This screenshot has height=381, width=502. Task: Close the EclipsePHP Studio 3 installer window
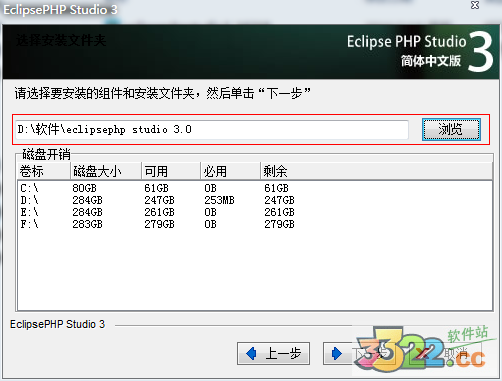(x=475, y=5)
